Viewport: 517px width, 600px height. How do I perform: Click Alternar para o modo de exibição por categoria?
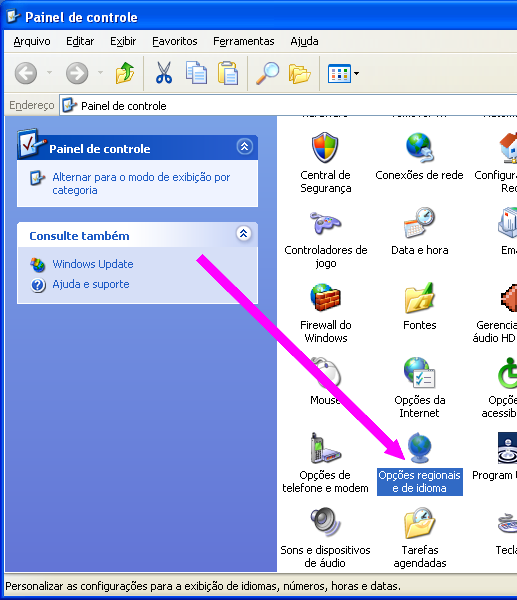coord(141,184)
